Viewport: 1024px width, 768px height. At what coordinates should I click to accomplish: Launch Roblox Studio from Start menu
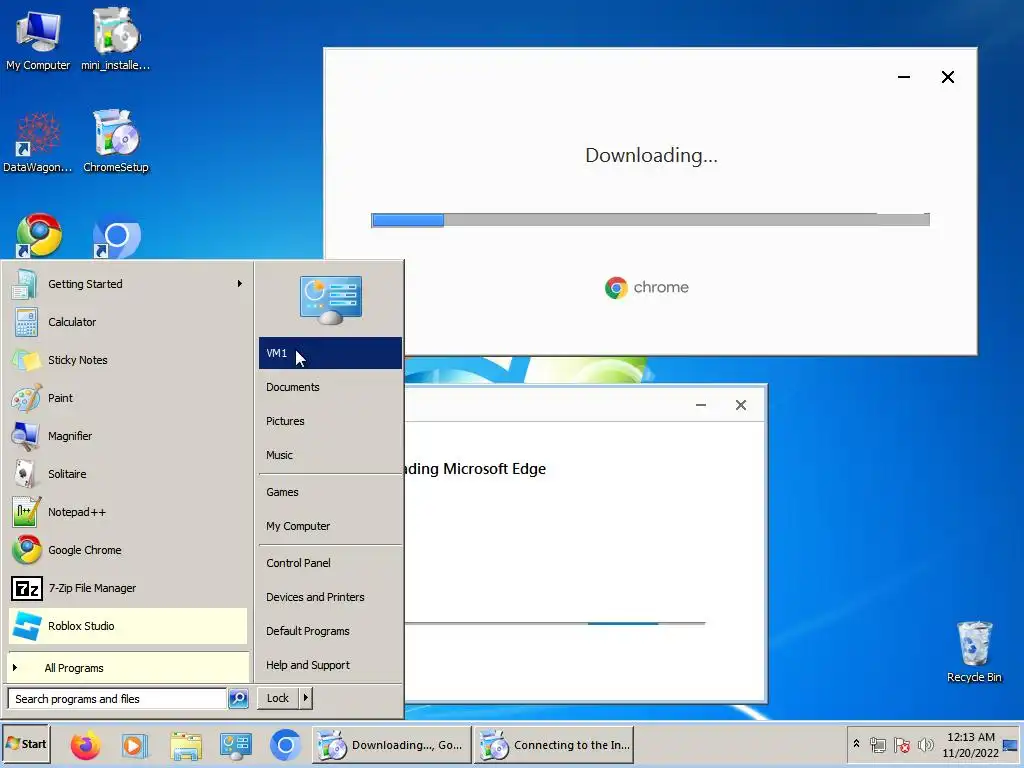tap(128, 626)
